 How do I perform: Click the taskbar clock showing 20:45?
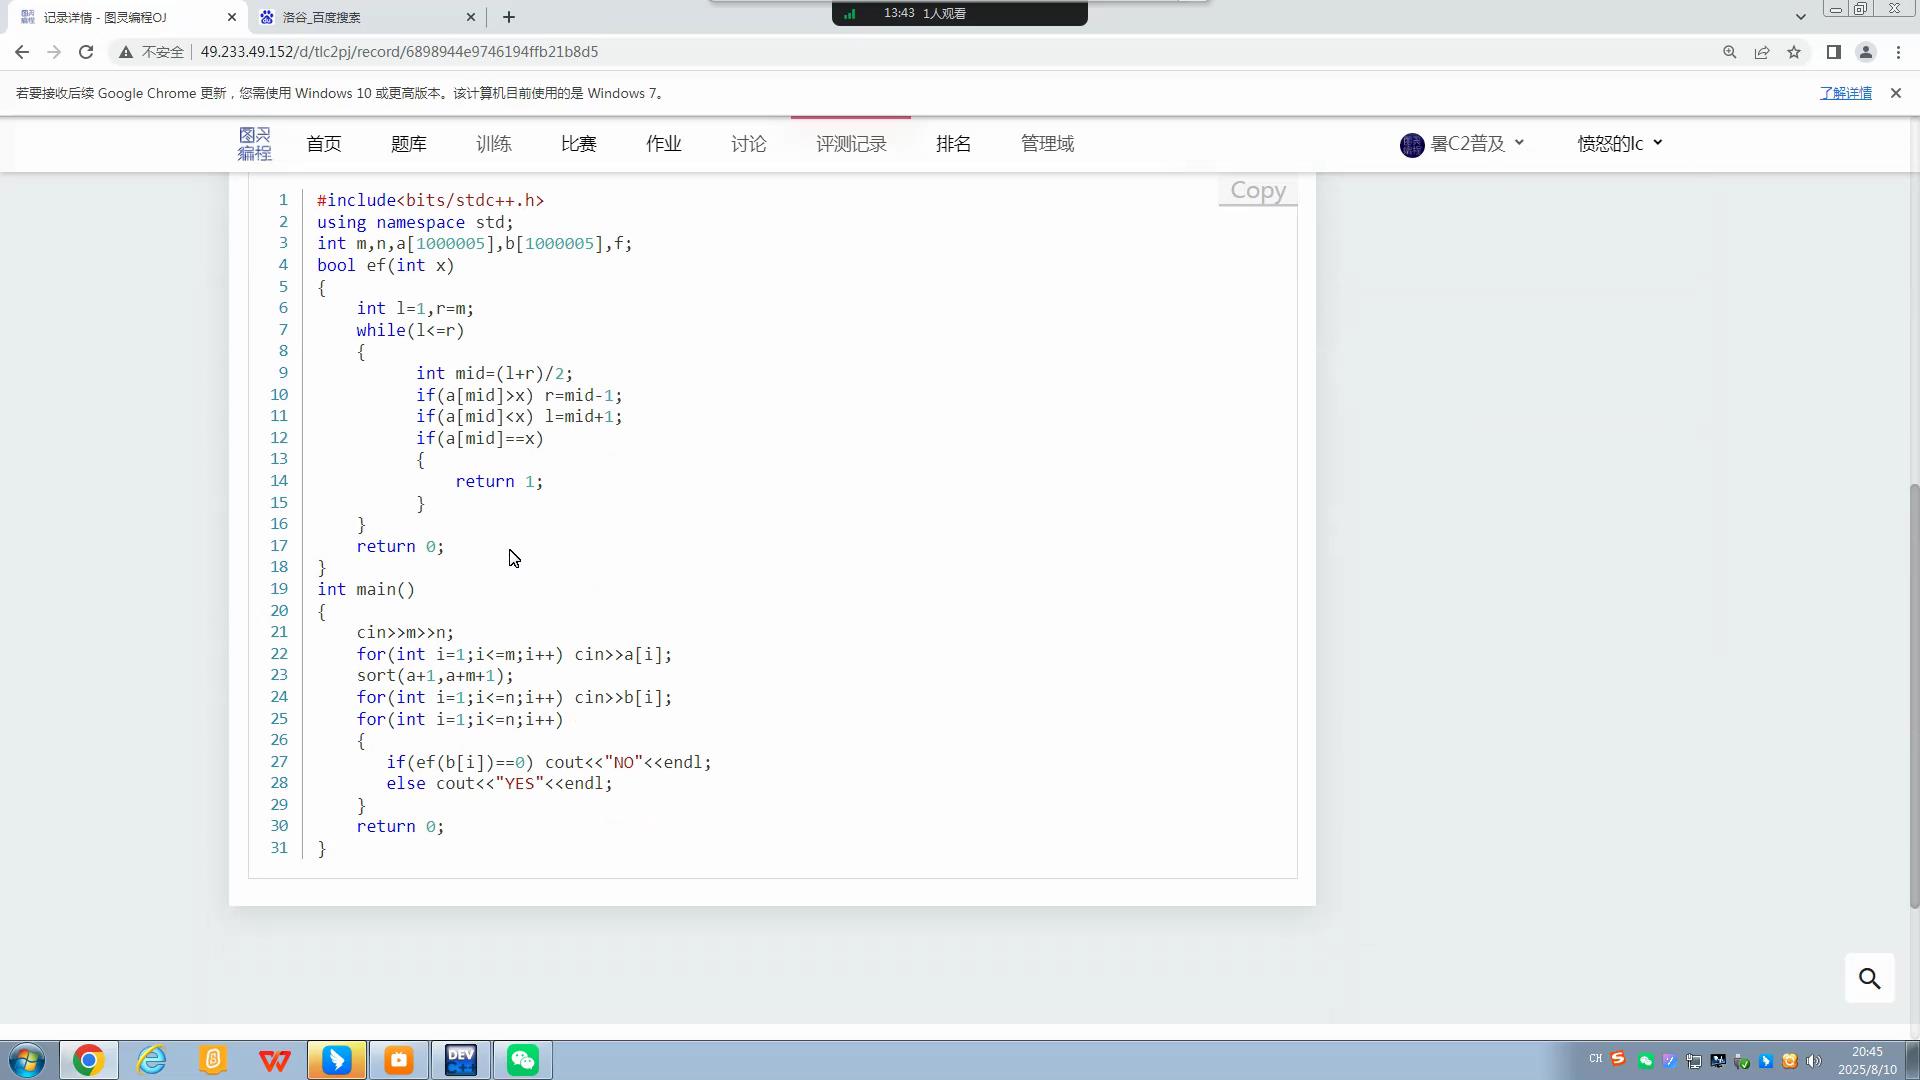click(x=1867, y=1060)
